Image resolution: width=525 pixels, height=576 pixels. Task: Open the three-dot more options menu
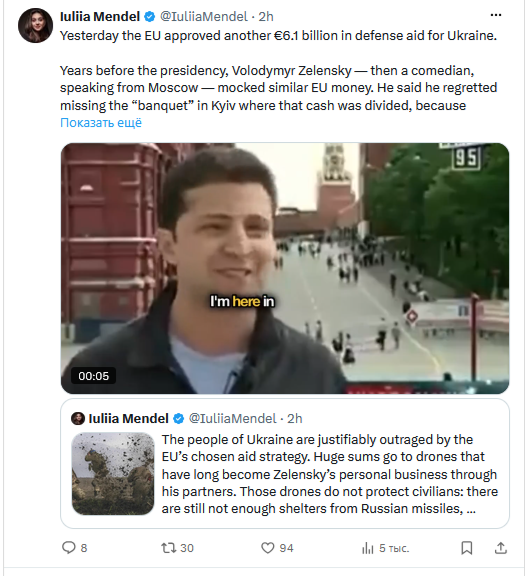[496, 15]
